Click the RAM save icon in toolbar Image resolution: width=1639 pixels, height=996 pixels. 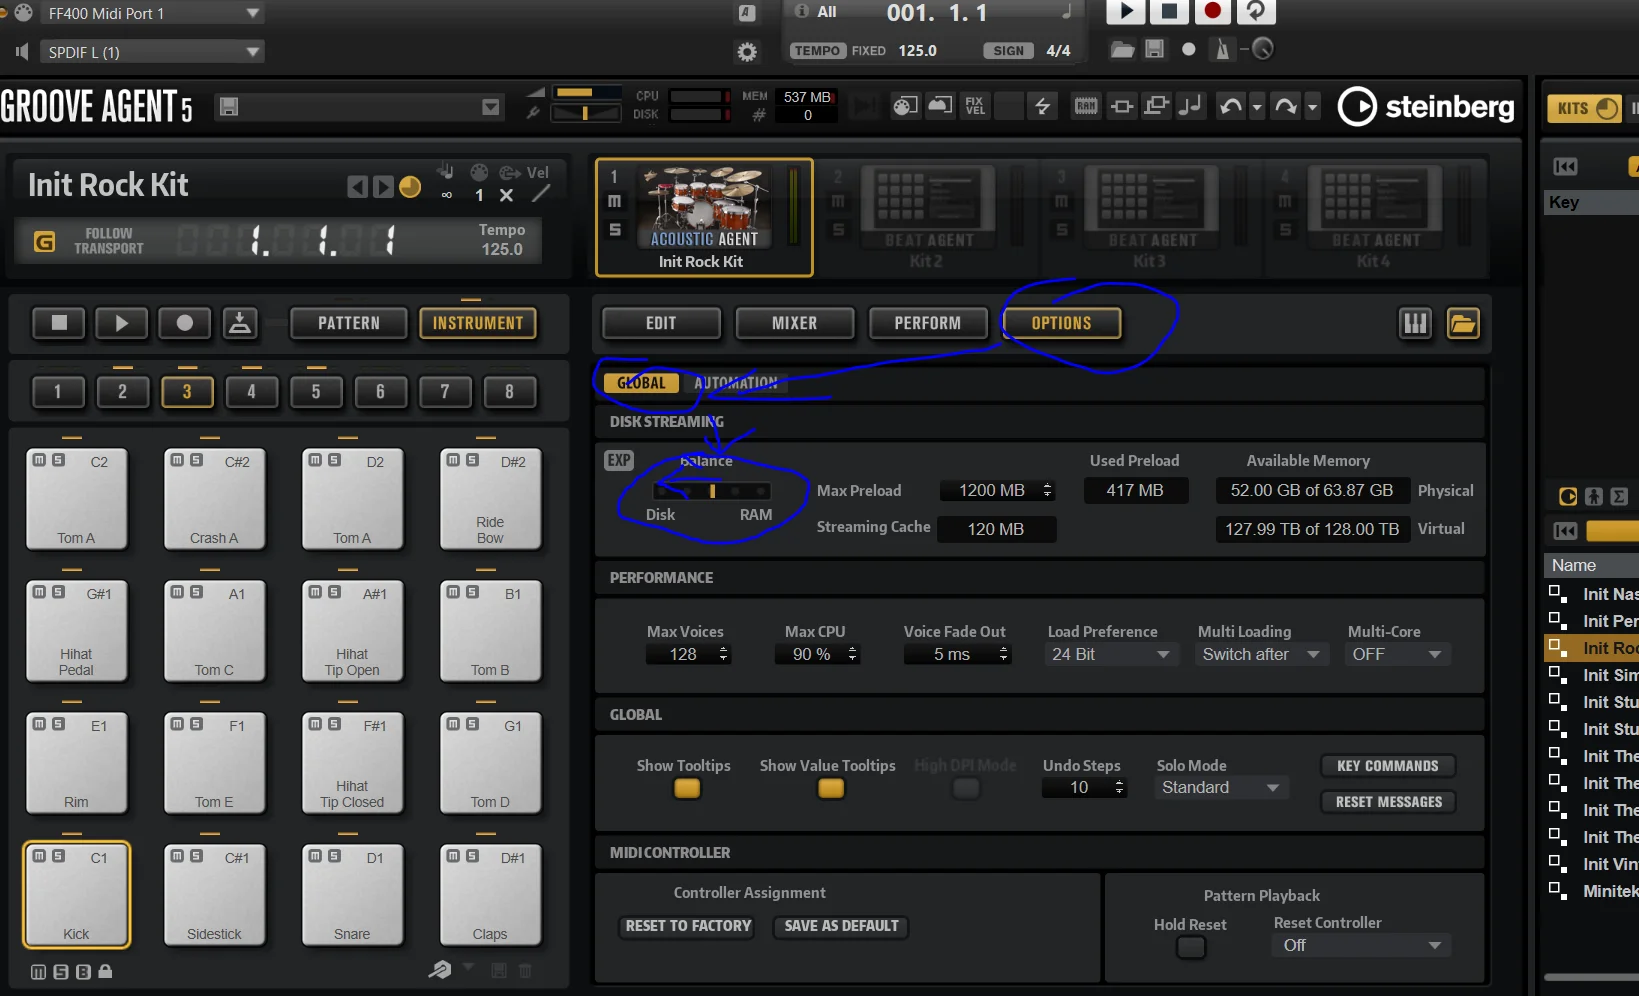pyautogui.click(x=1086, y=106)
